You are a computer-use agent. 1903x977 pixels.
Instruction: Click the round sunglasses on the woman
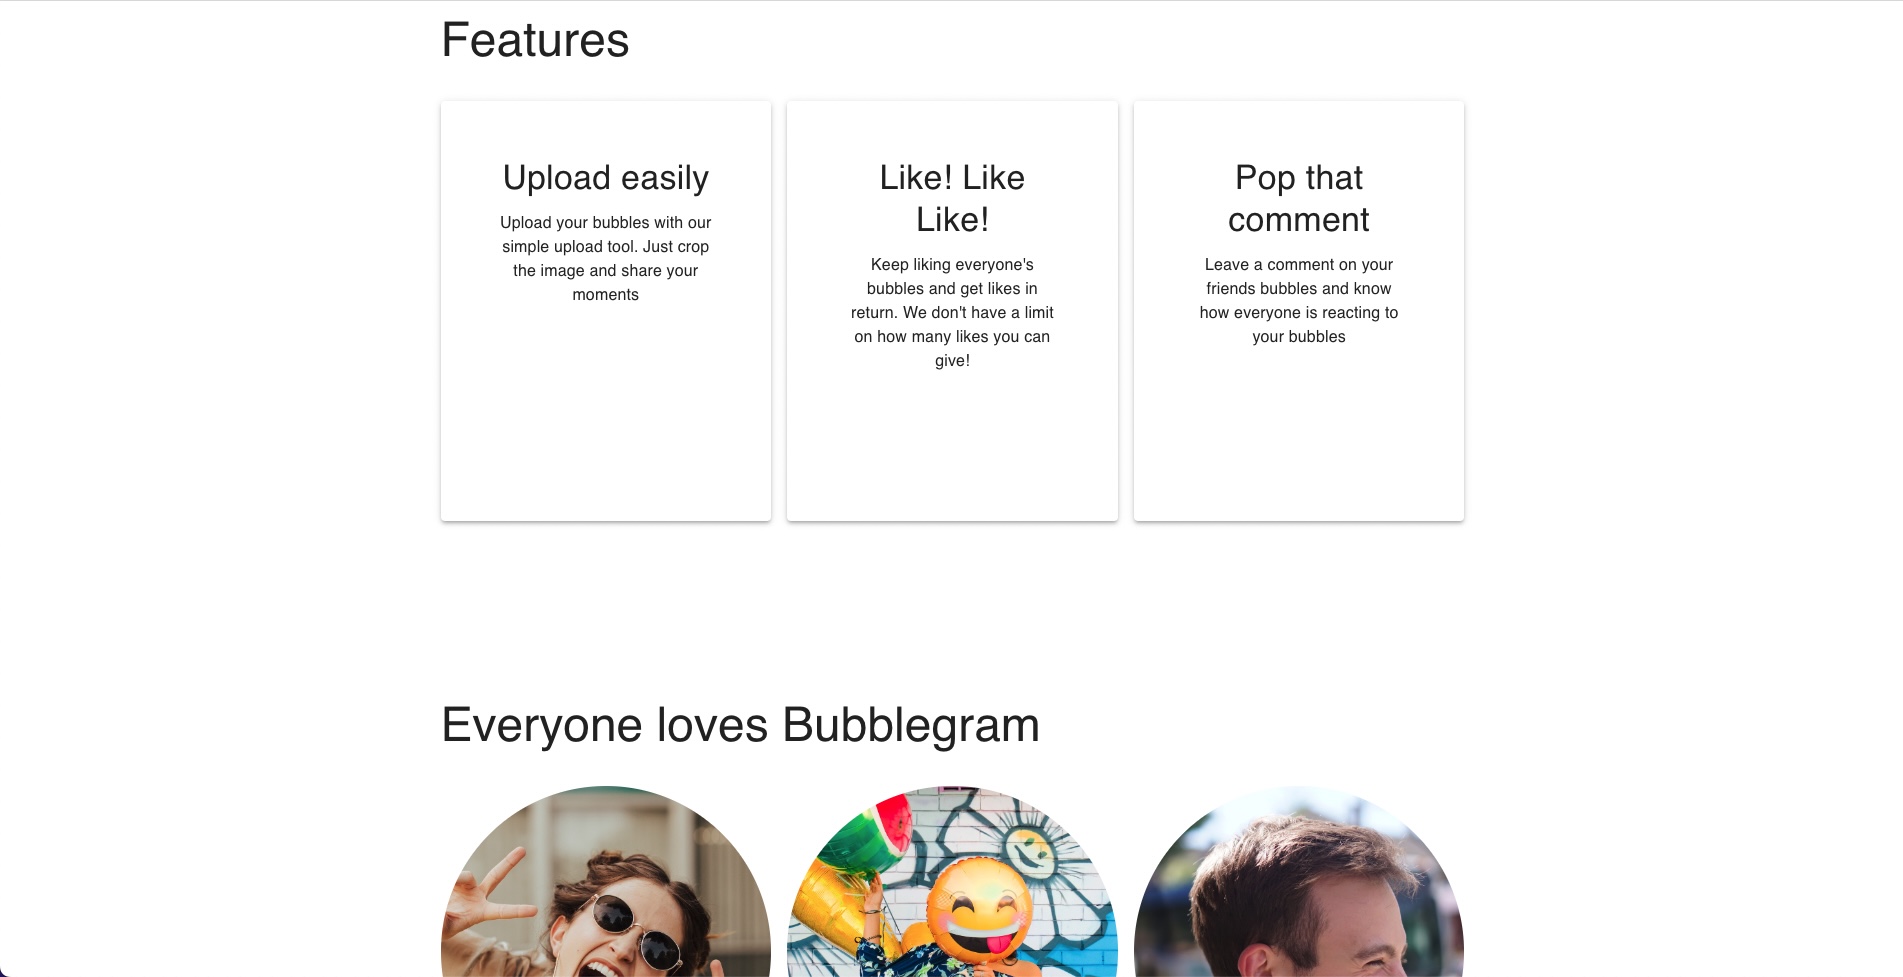pos(635,929)
